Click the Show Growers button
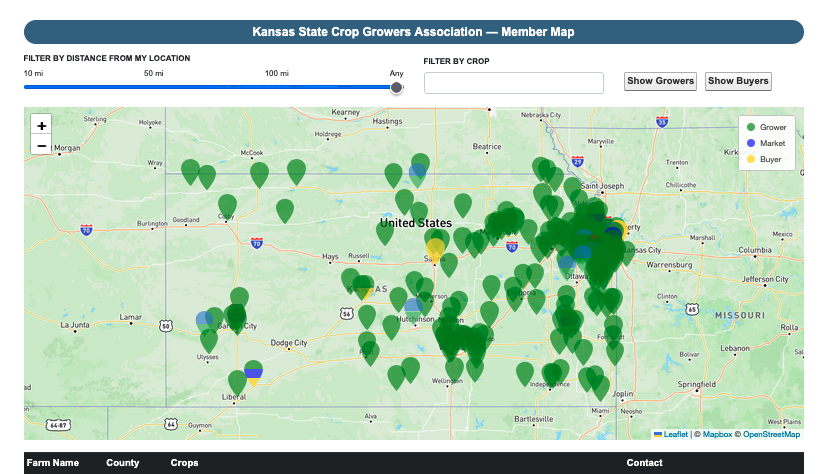The width and height of the screenshot is (828, 474). tap(660, 81)
